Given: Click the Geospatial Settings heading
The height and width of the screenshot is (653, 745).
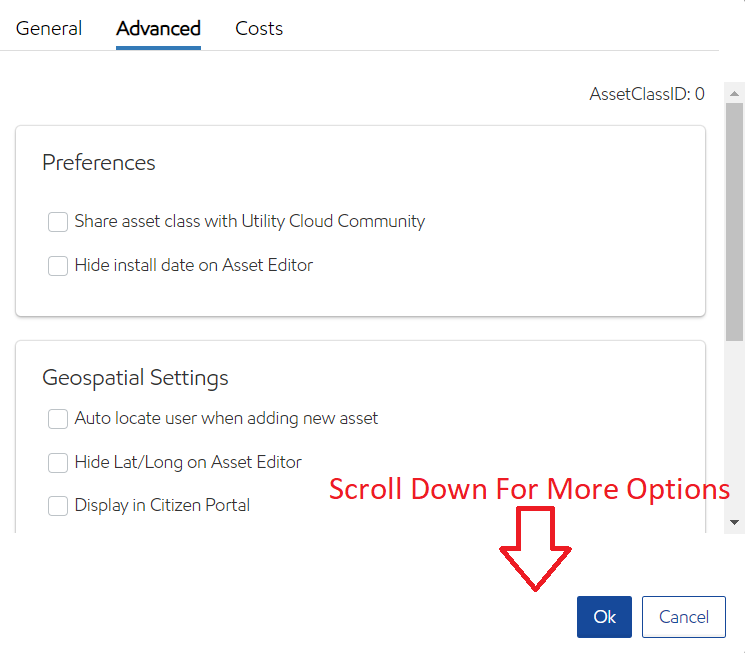Looking at the screenshot, I should click(x=135, y=378).
